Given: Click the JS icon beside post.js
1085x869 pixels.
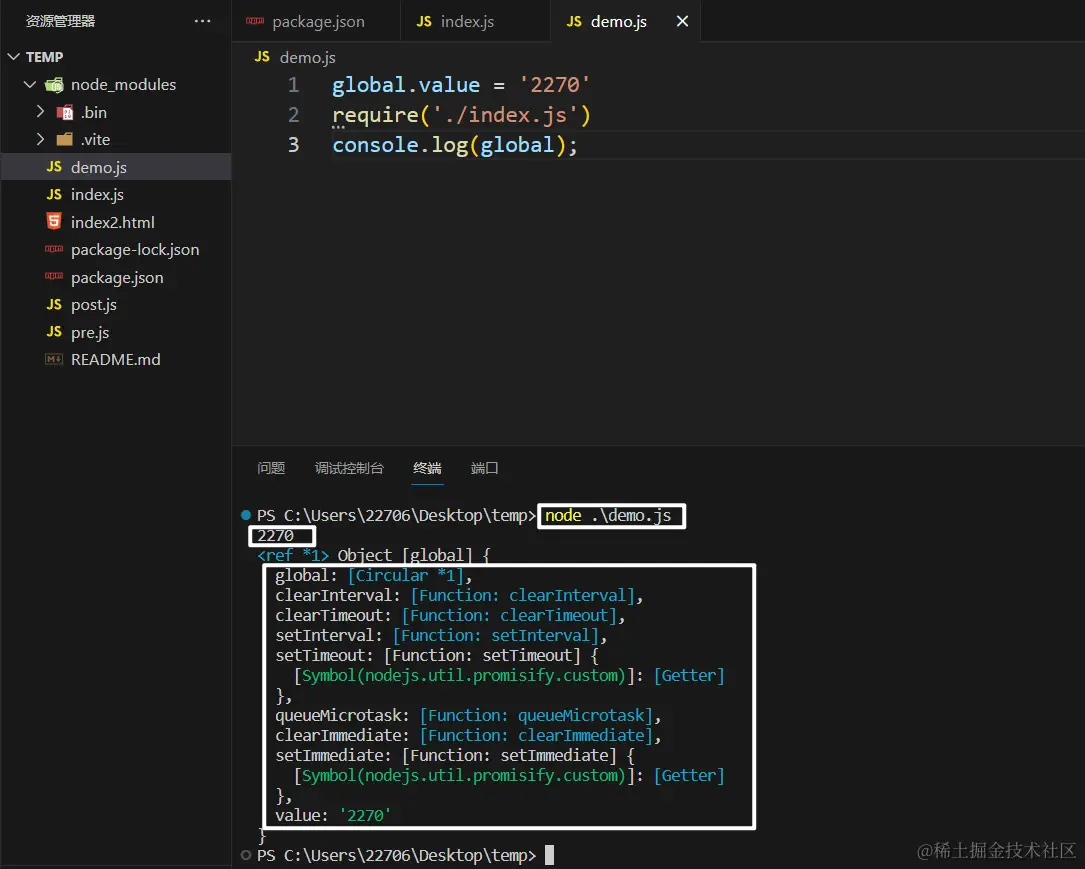Looking at the screenshot, I should click(x=54, y=304).
